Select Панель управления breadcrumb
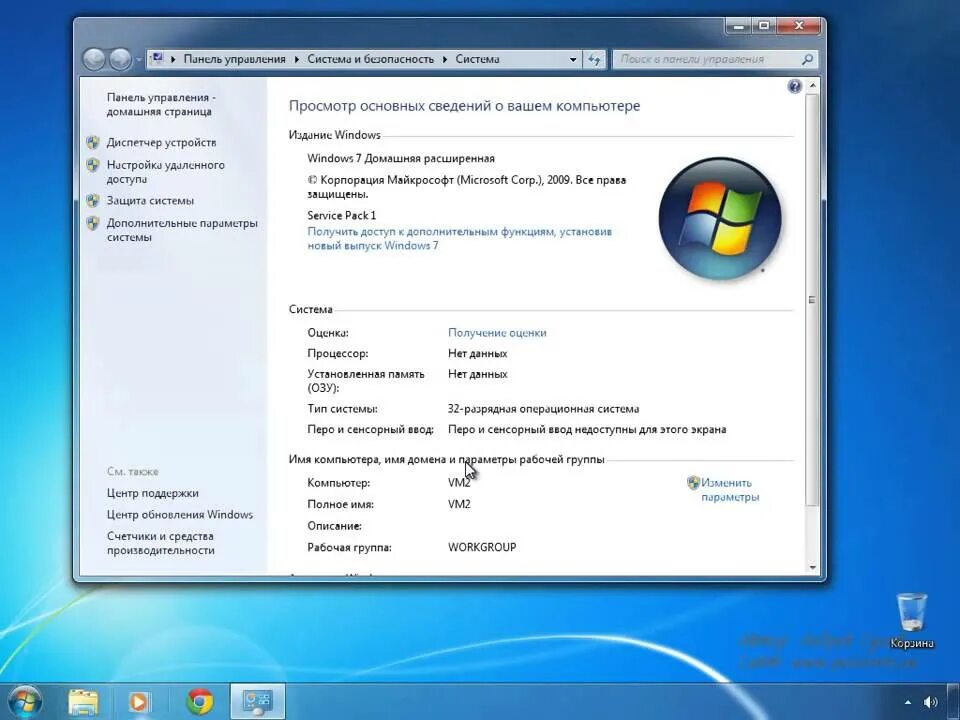The height and width of the screenshot is (720, 960). (x=234, y=59)
